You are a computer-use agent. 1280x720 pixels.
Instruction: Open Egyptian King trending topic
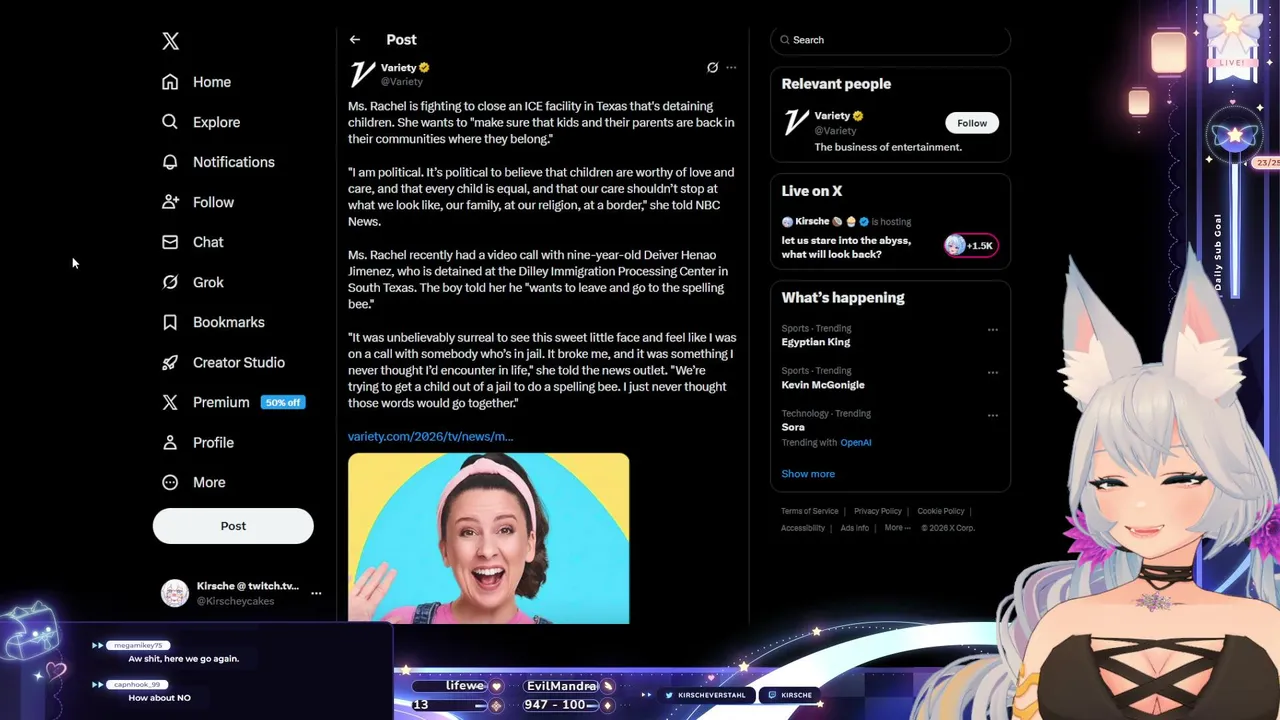(816, 342)
